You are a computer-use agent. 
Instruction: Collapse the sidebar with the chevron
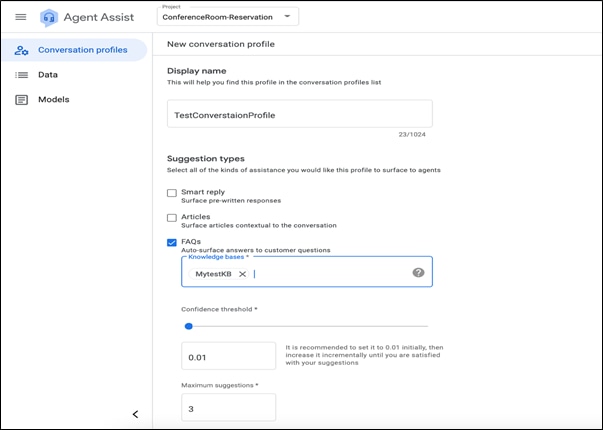135,414
